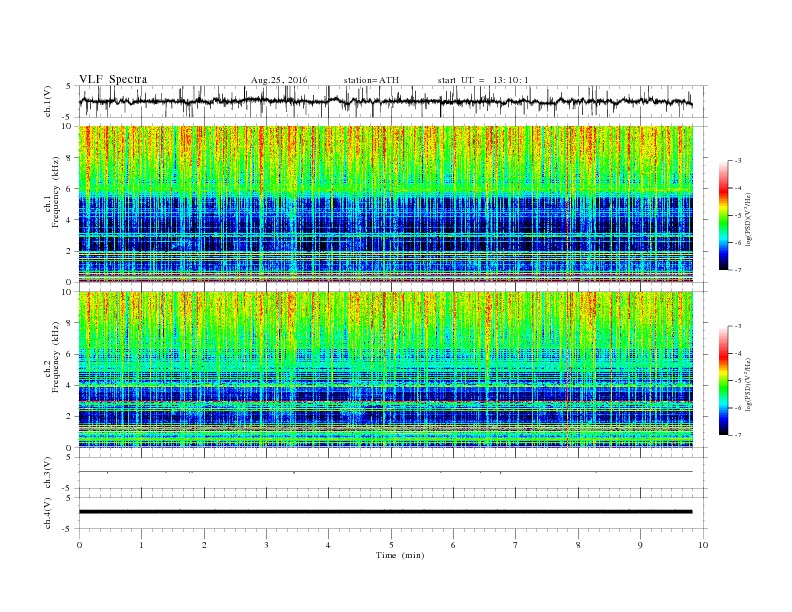Screen dimensions: 792x612
Task: Click the "VLF Spectra" plot title
Action: (113, 79)
